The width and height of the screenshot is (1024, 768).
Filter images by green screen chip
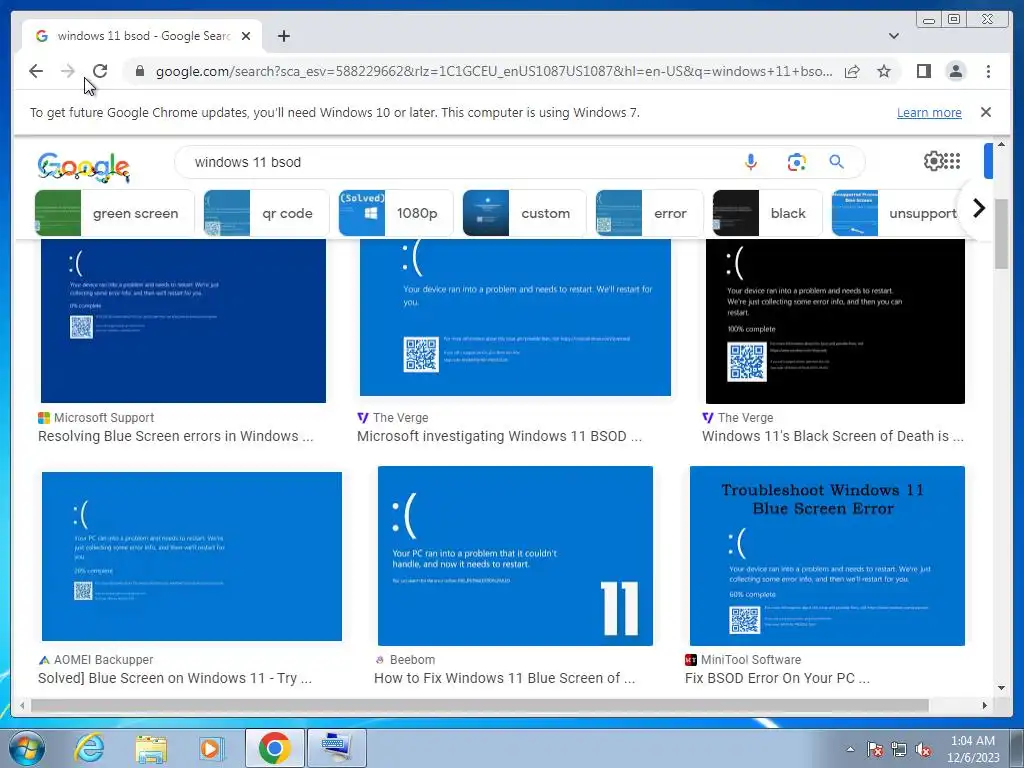point(114,213)
